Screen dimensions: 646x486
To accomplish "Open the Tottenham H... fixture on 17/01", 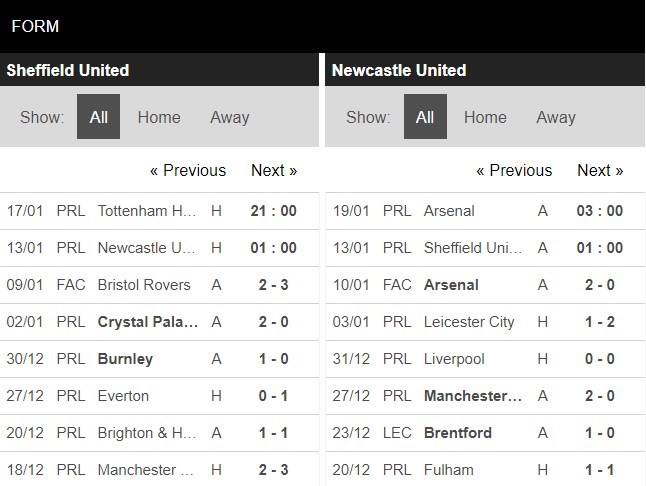I will [159, 211].
